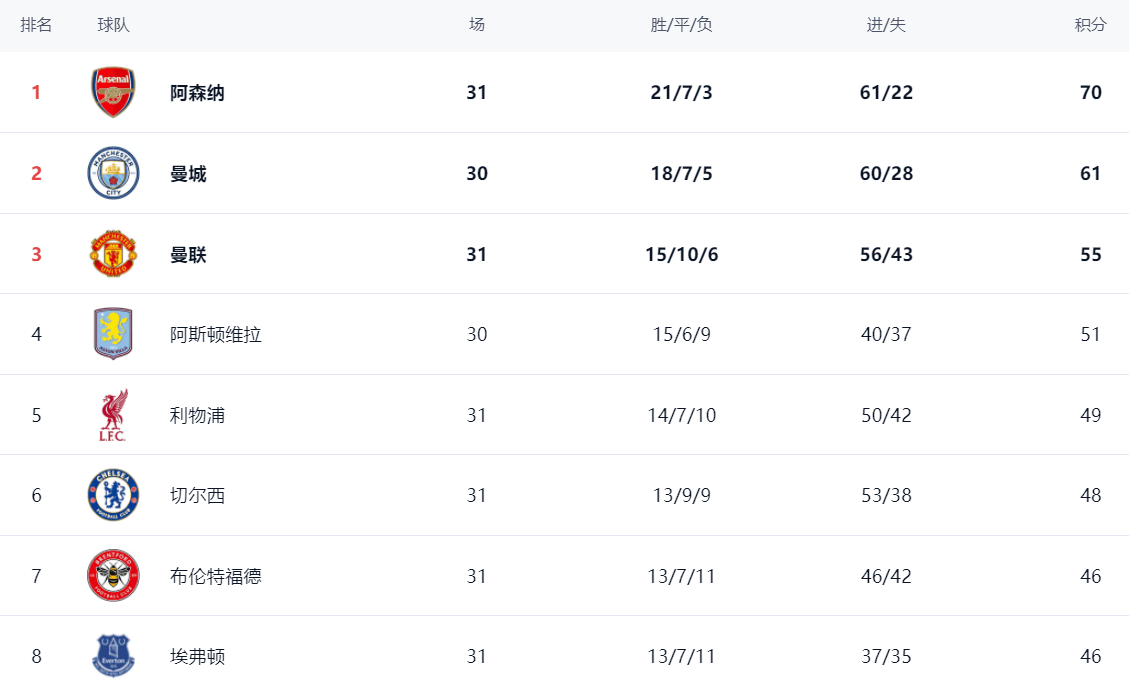Click the 进/失 column header
The height and width of the screenshot is (691, 1129).
coord(885,25)
